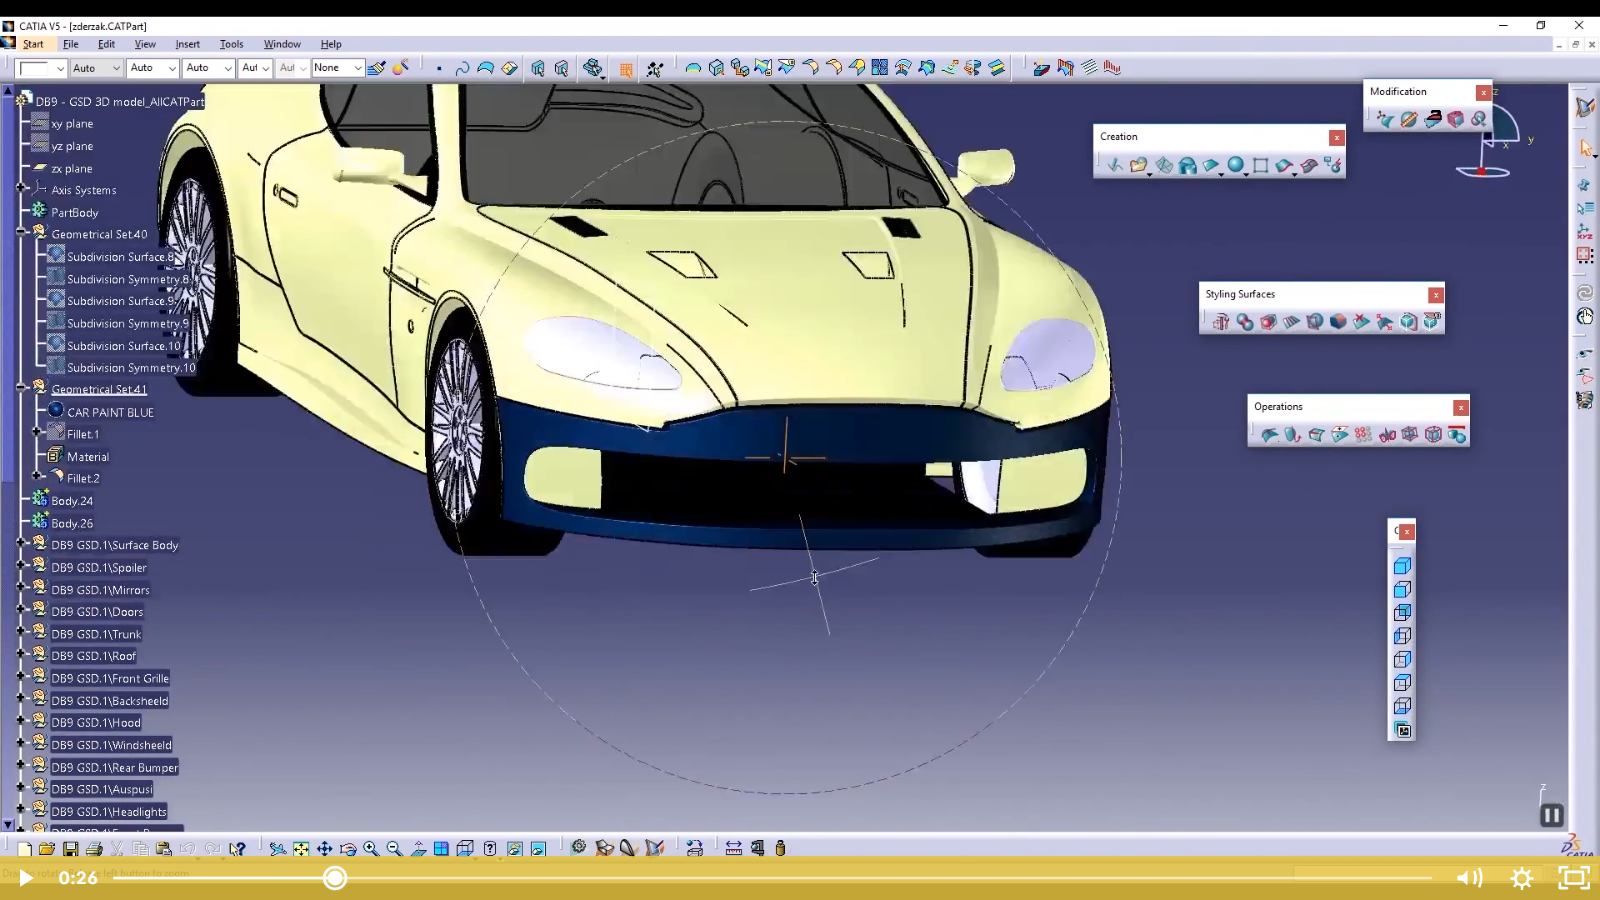Mute the video volume
The width and height of the screenshot is (1600, 900).
click(1468, 878)
